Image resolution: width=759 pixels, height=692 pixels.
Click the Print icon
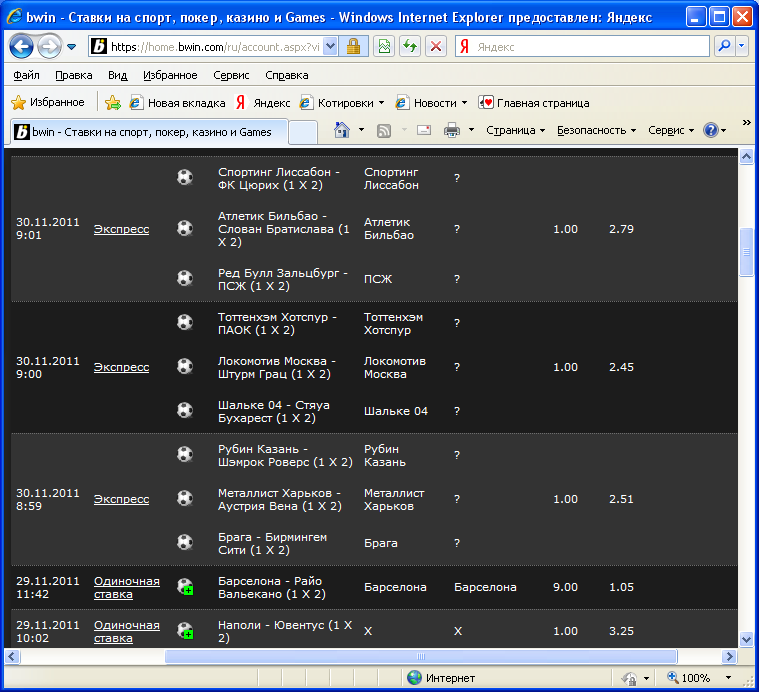tap(452, 130)
